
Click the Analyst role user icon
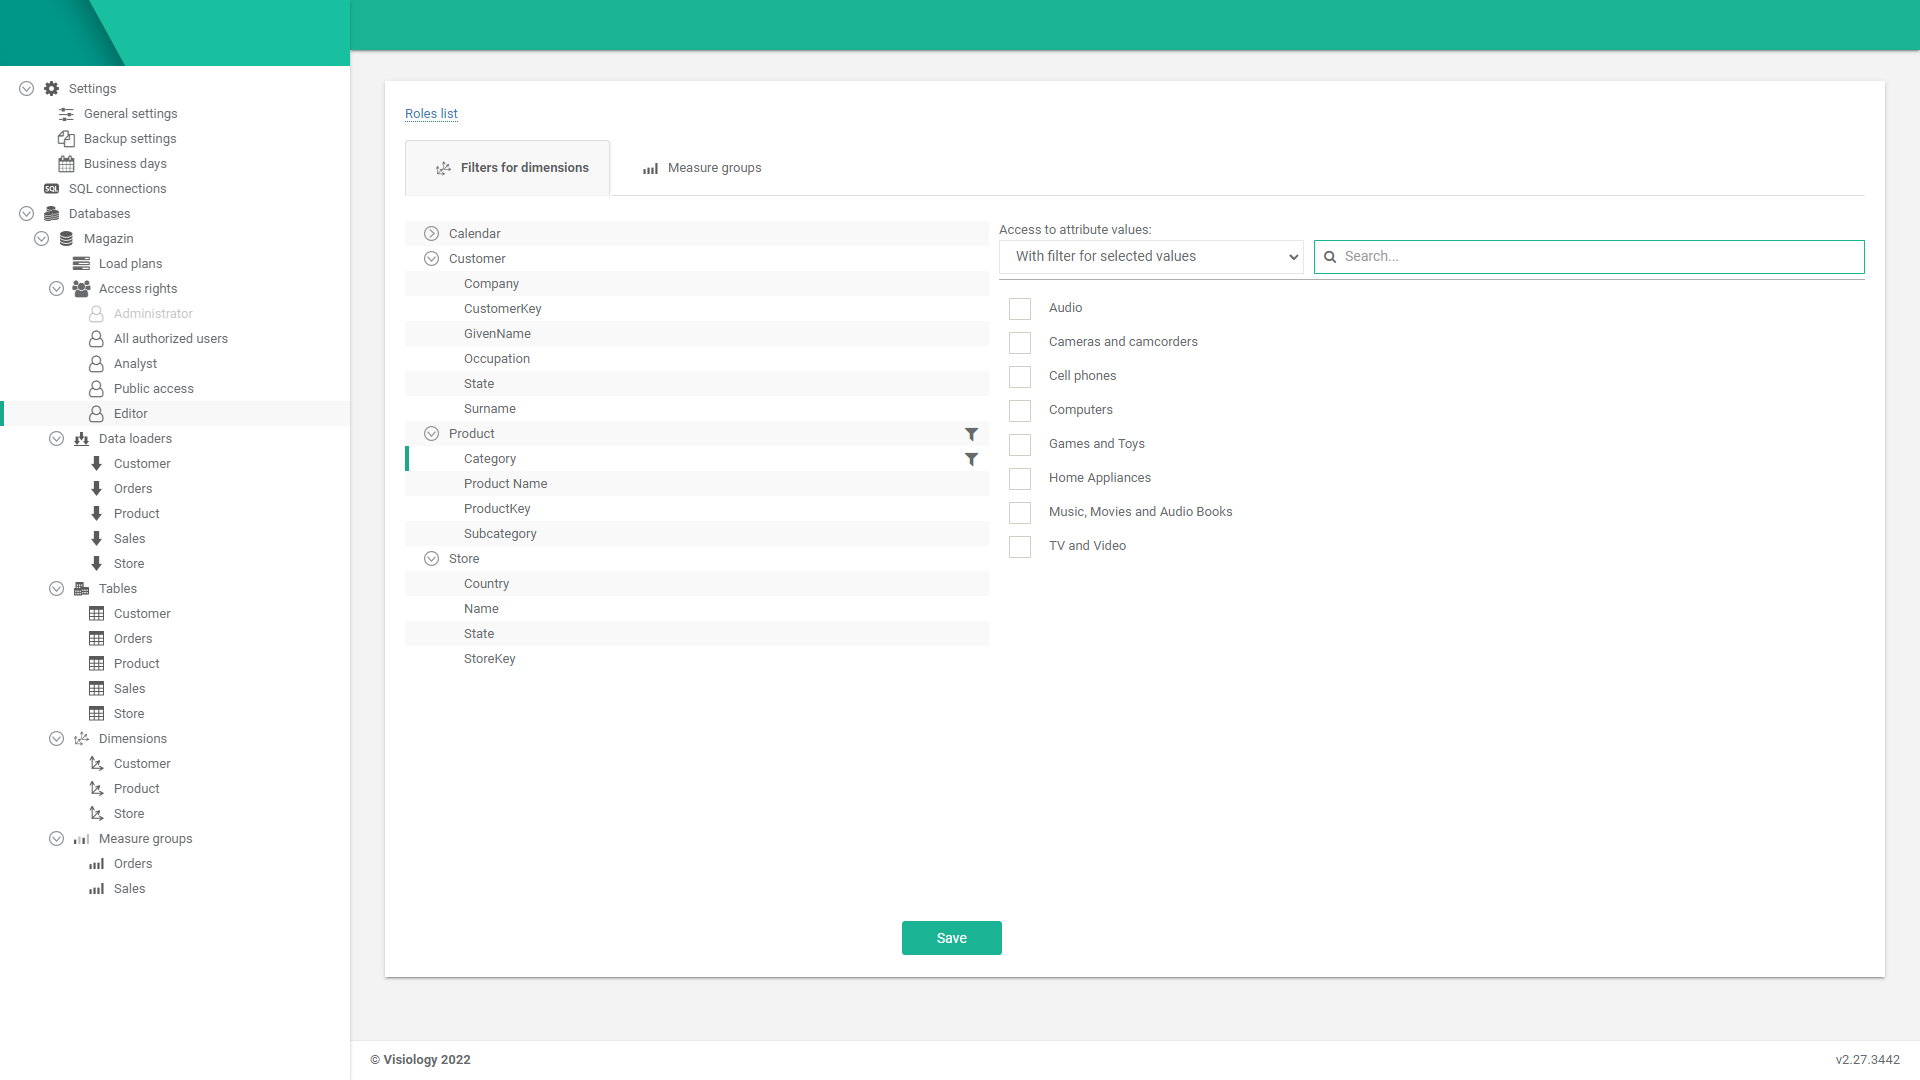96,364
